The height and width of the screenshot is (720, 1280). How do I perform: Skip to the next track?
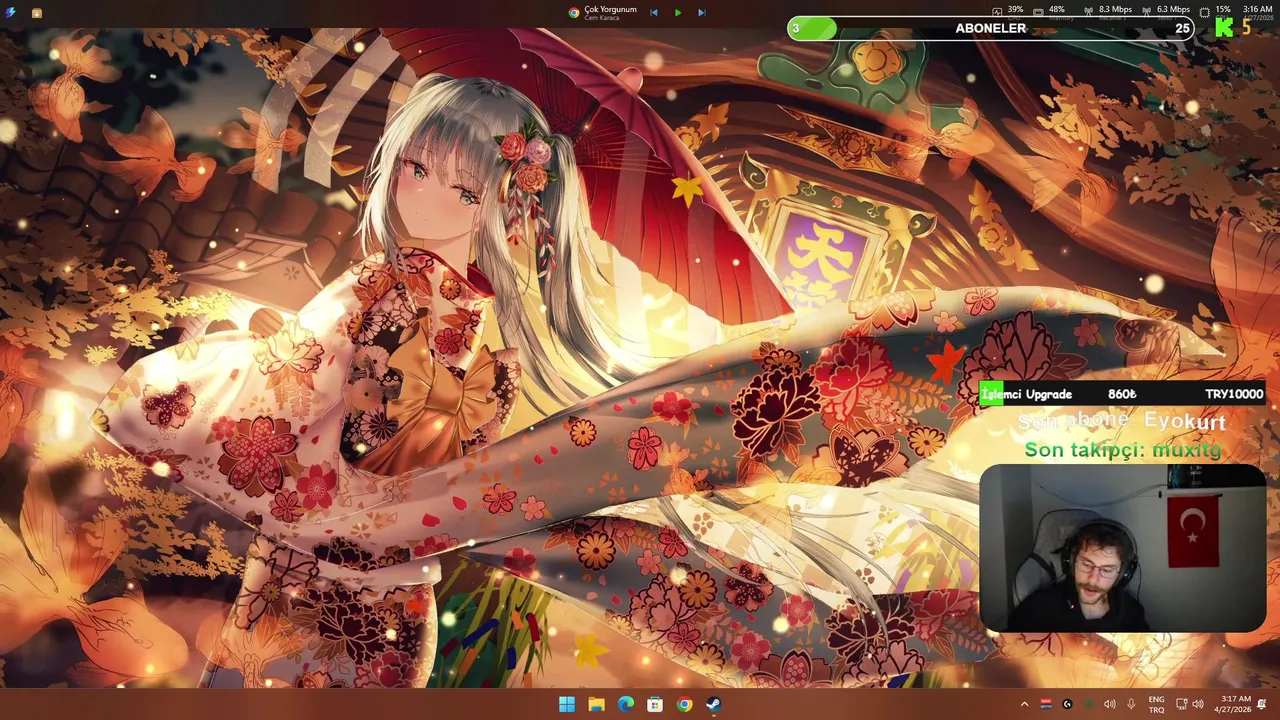pyautogui.click(x=701, y=13)
